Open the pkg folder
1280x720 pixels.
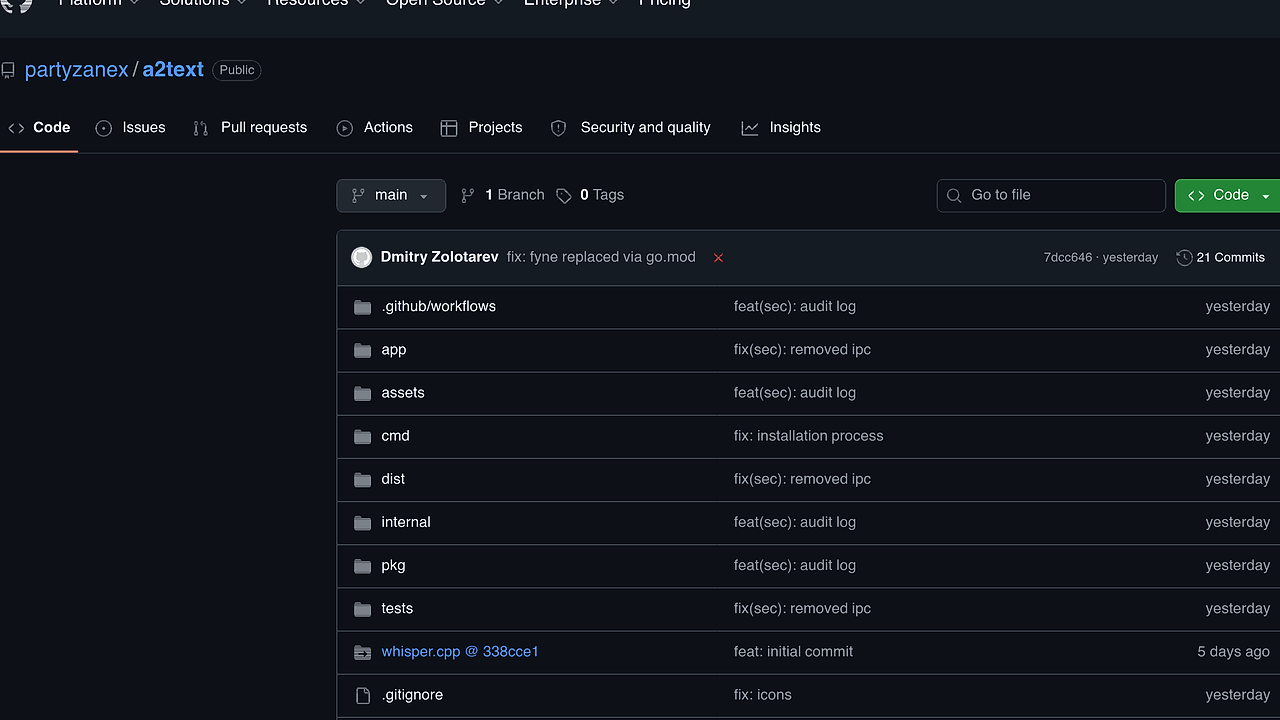point(393,565)
